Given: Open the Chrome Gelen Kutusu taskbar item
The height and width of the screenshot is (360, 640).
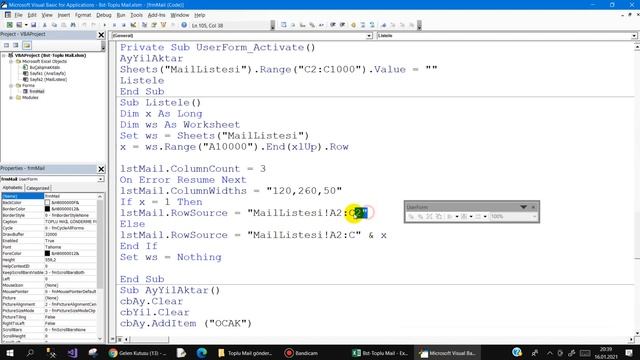Looking at the screenshot, I should [138, 353].
